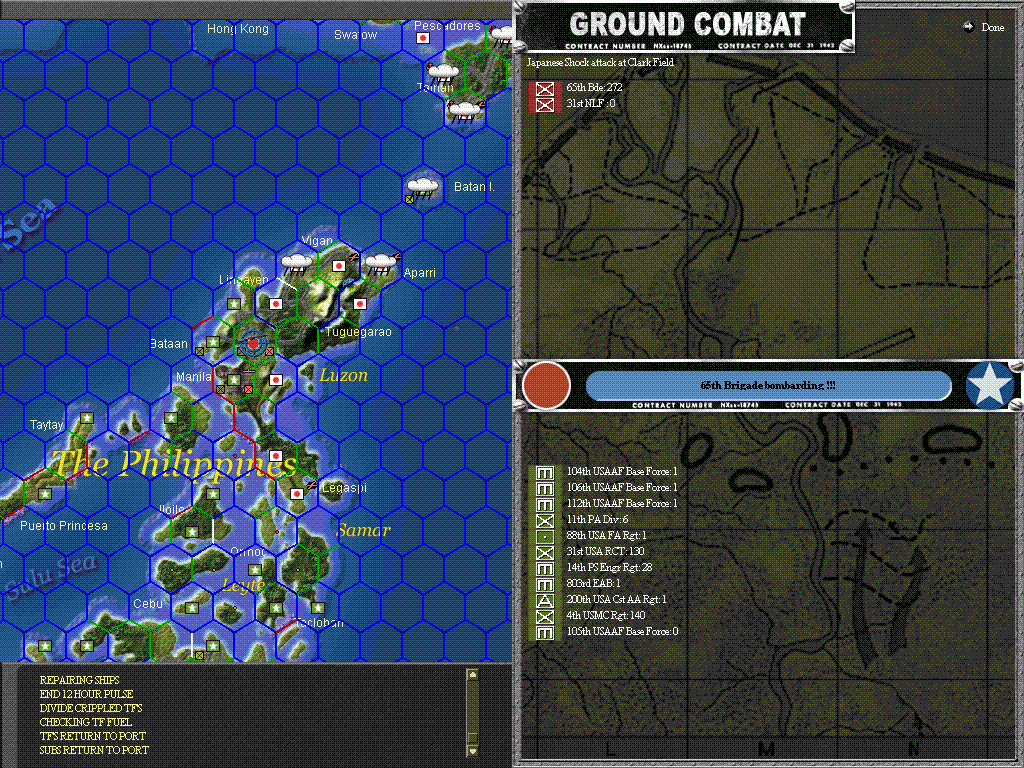This screenshot has width=1024, height=768.
Task: Click the Tuguegarao map label
Action: 359,332
